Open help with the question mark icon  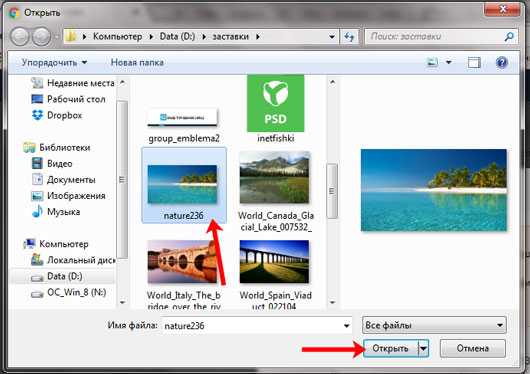coord(502,63)
